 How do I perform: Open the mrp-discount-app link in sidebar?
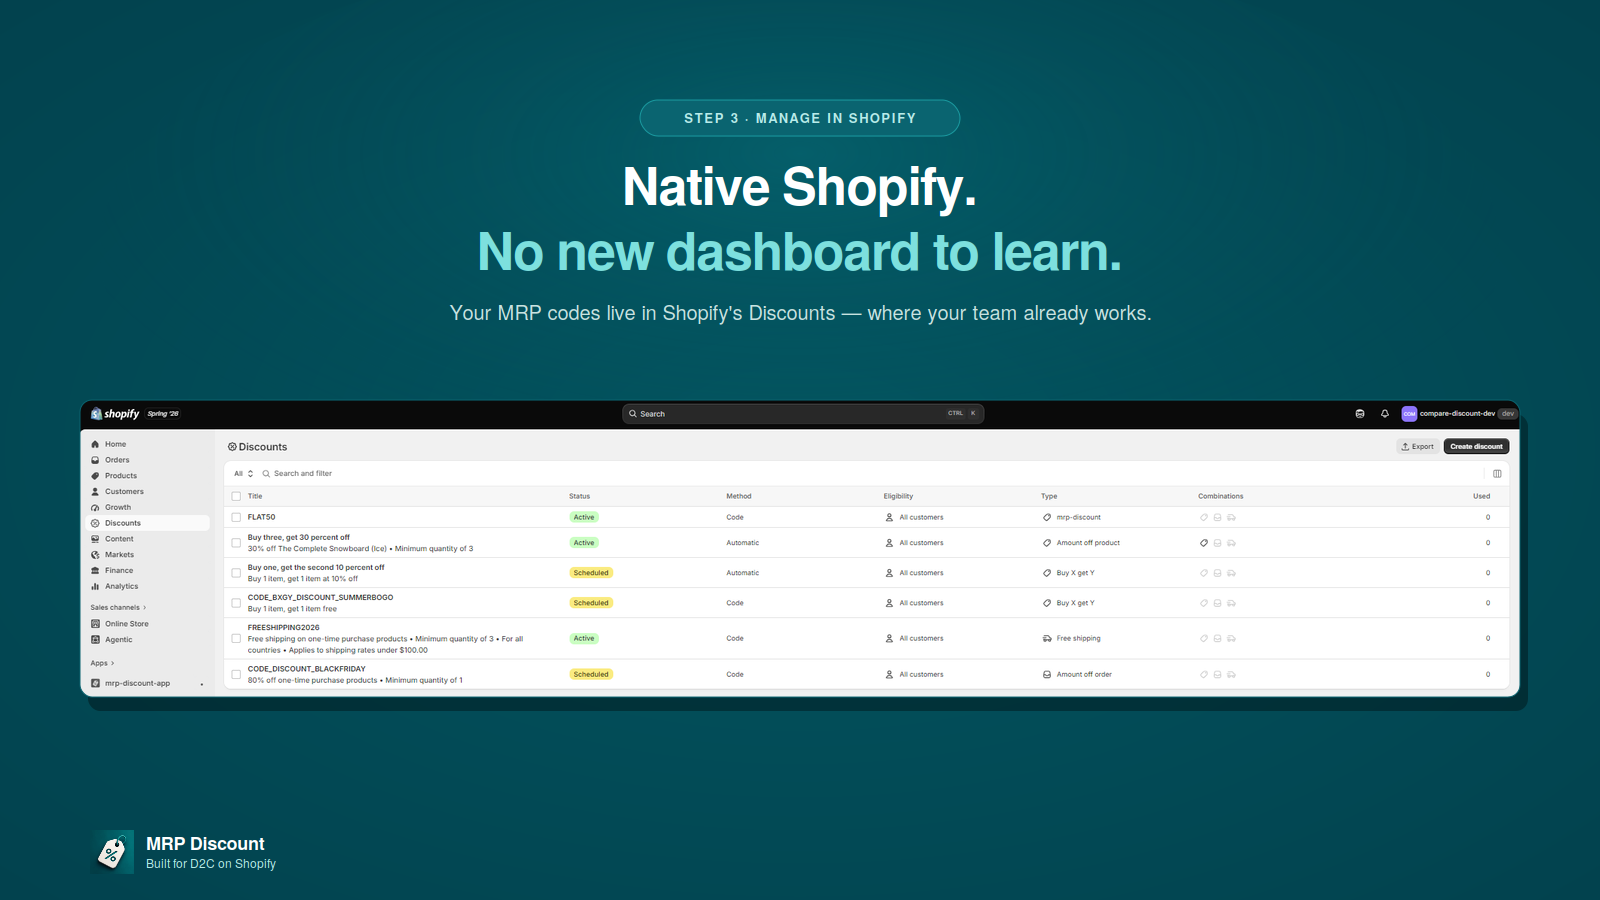pos(138,684)
